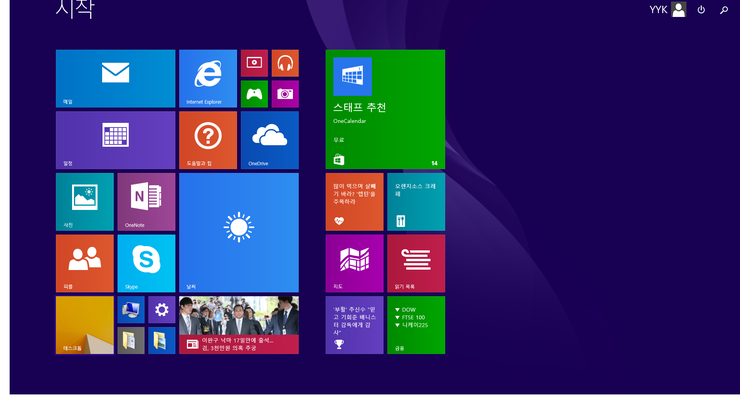Open the Maps tile
Viewport: 740px width, 416px height.
[x=354, y=263]
